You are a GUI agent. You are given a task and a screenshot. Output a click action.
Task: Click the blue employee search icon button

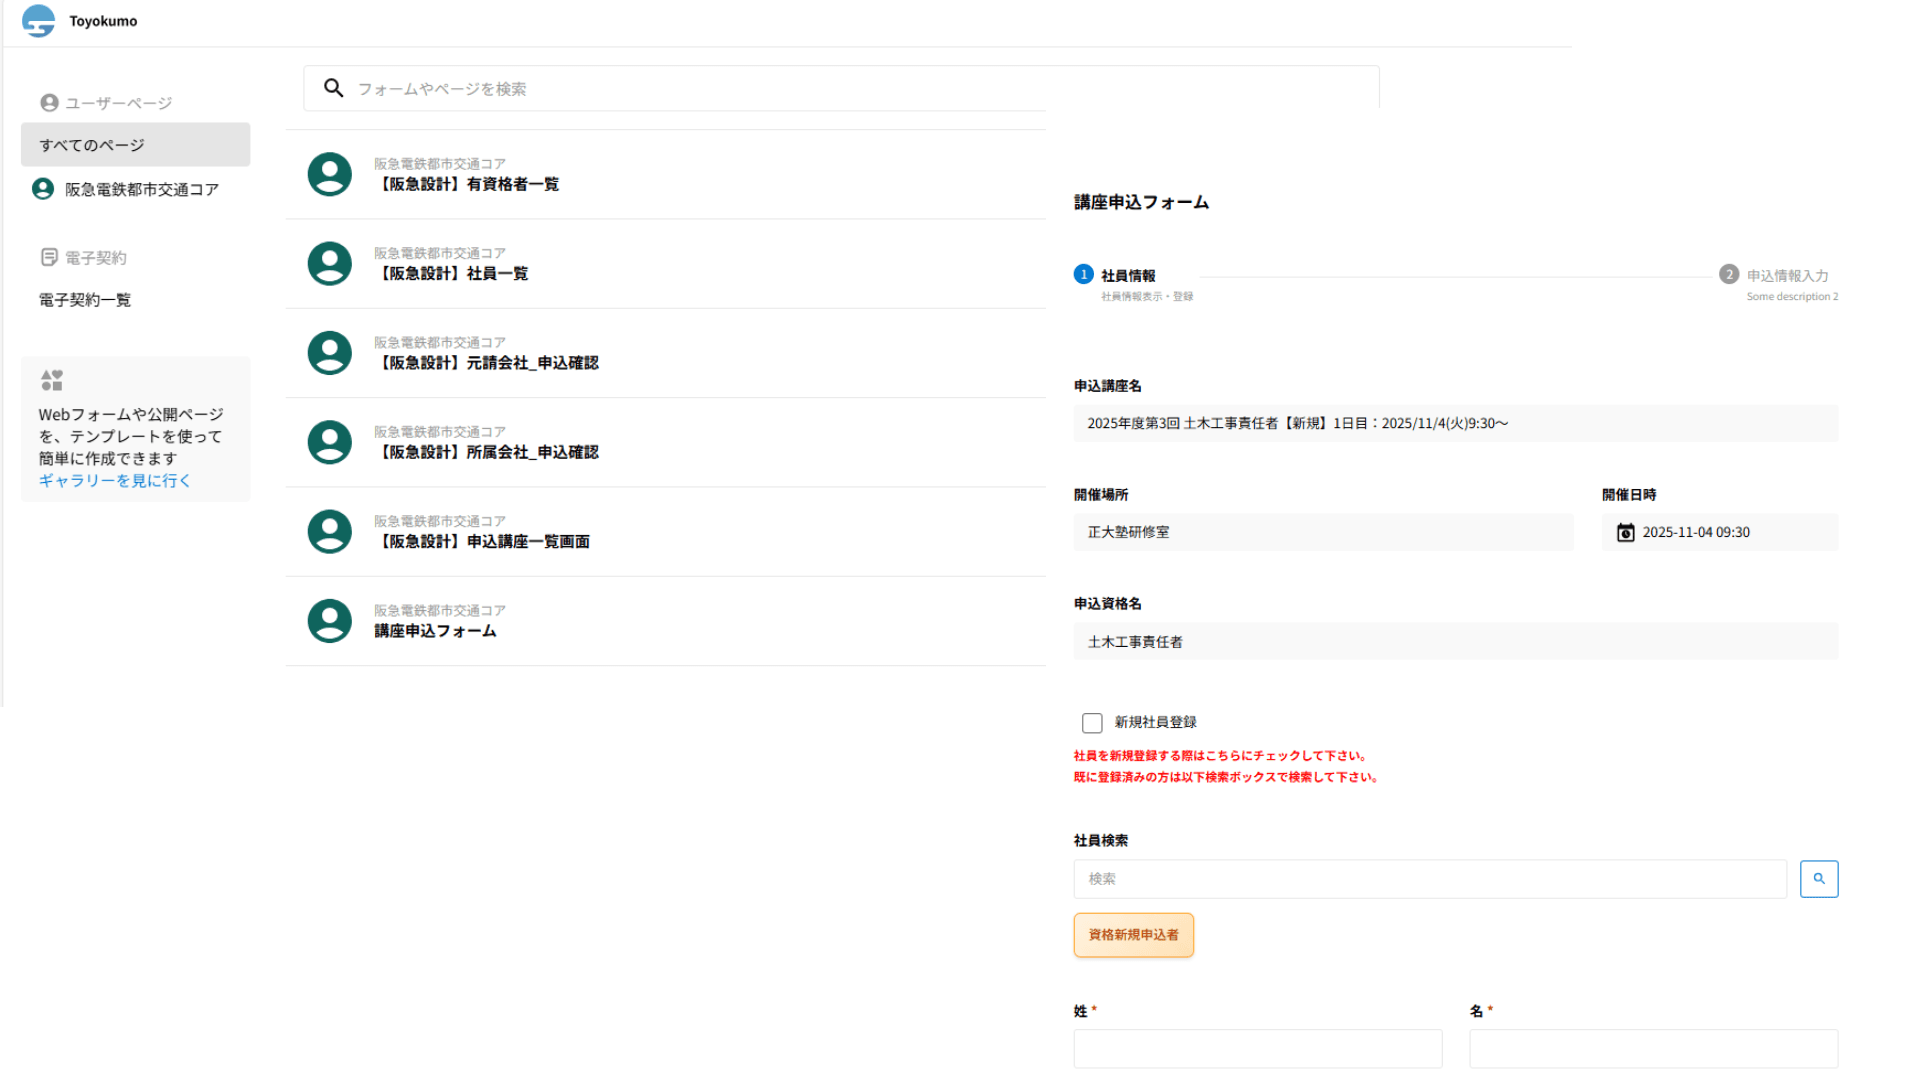(x=1819, y=879)
